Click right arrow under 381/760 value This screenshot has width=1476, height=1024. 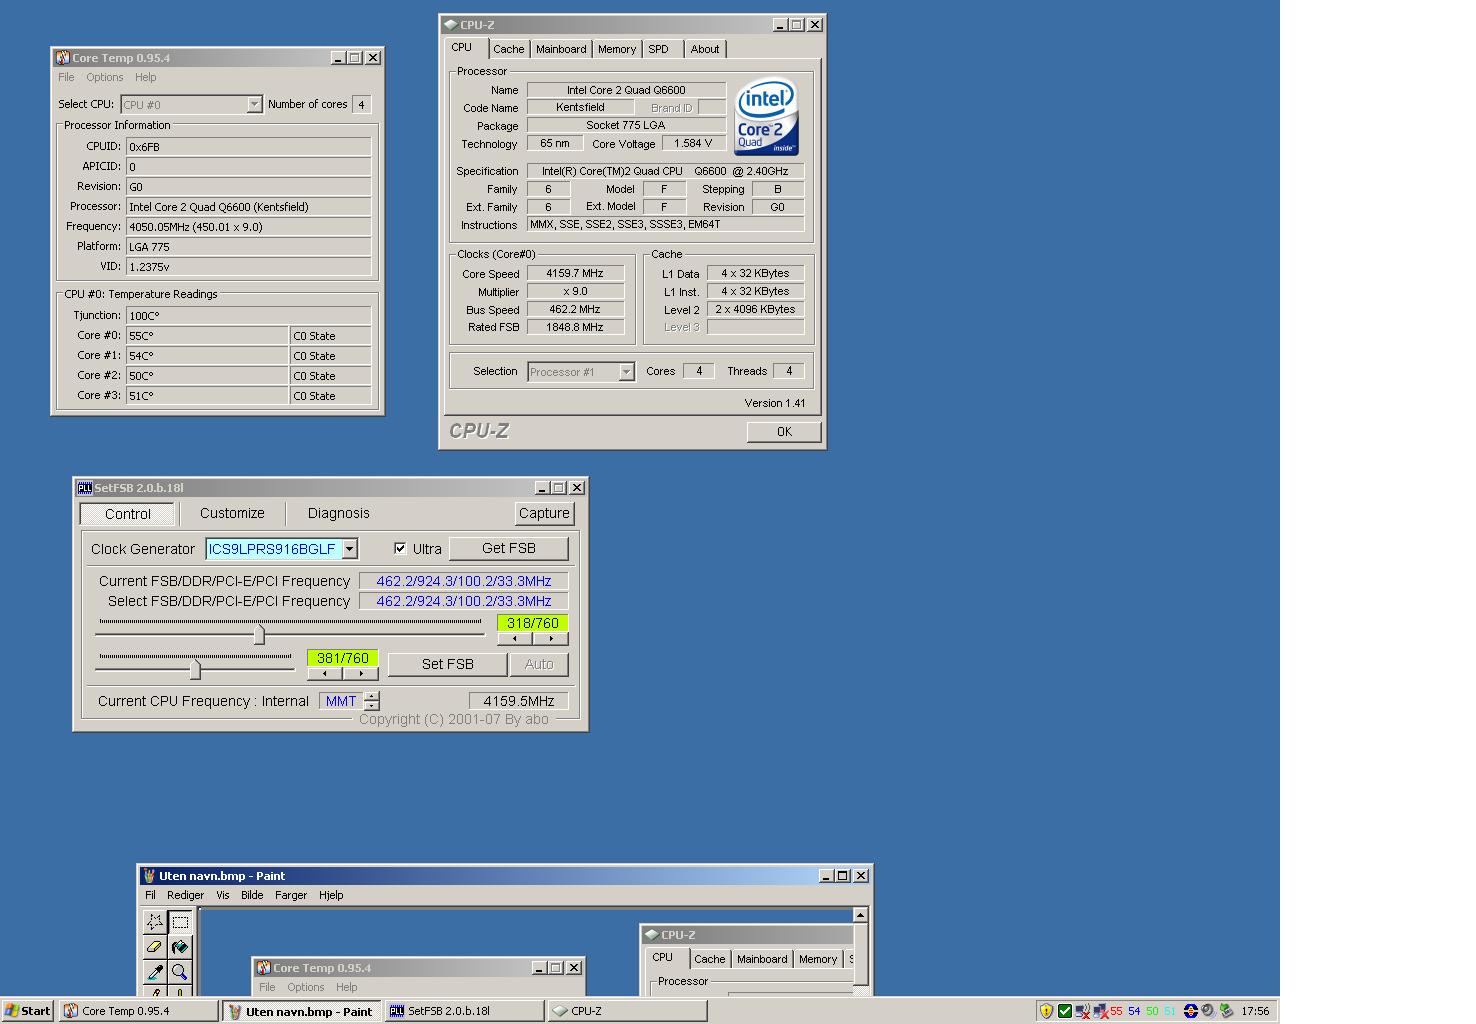361,673
